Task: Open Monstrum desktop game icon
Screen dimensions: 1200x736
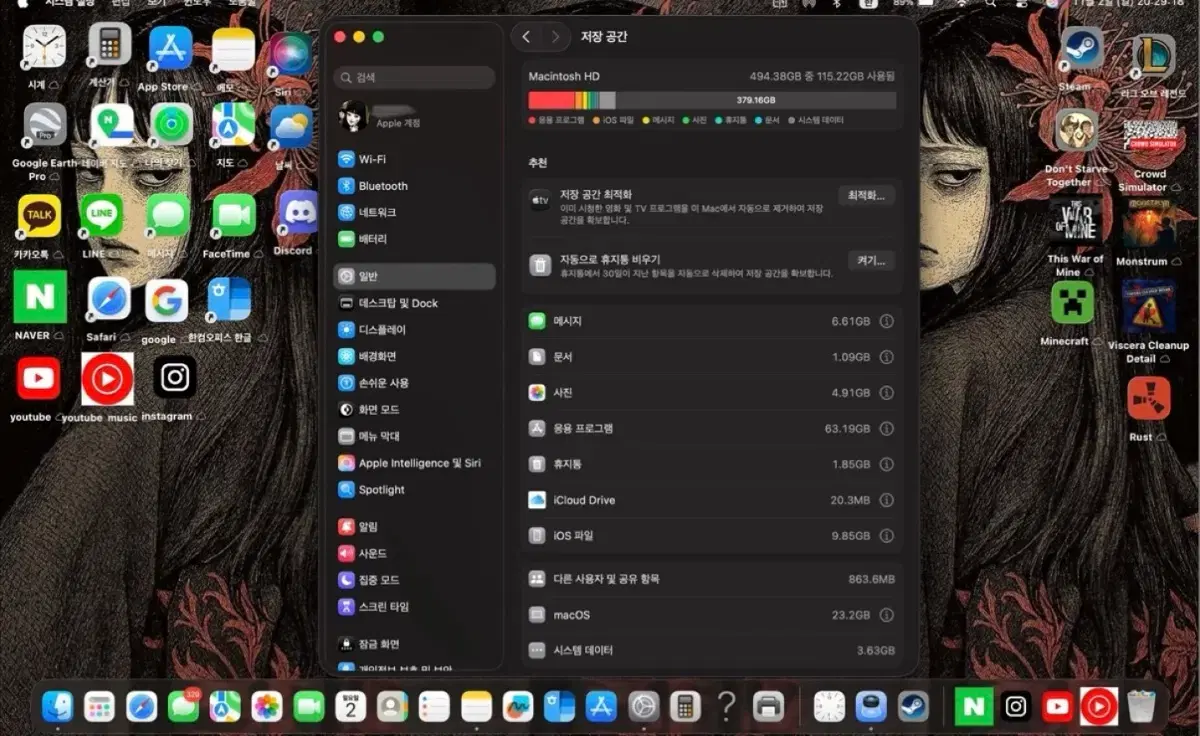Action: [x=1148, y=222]
